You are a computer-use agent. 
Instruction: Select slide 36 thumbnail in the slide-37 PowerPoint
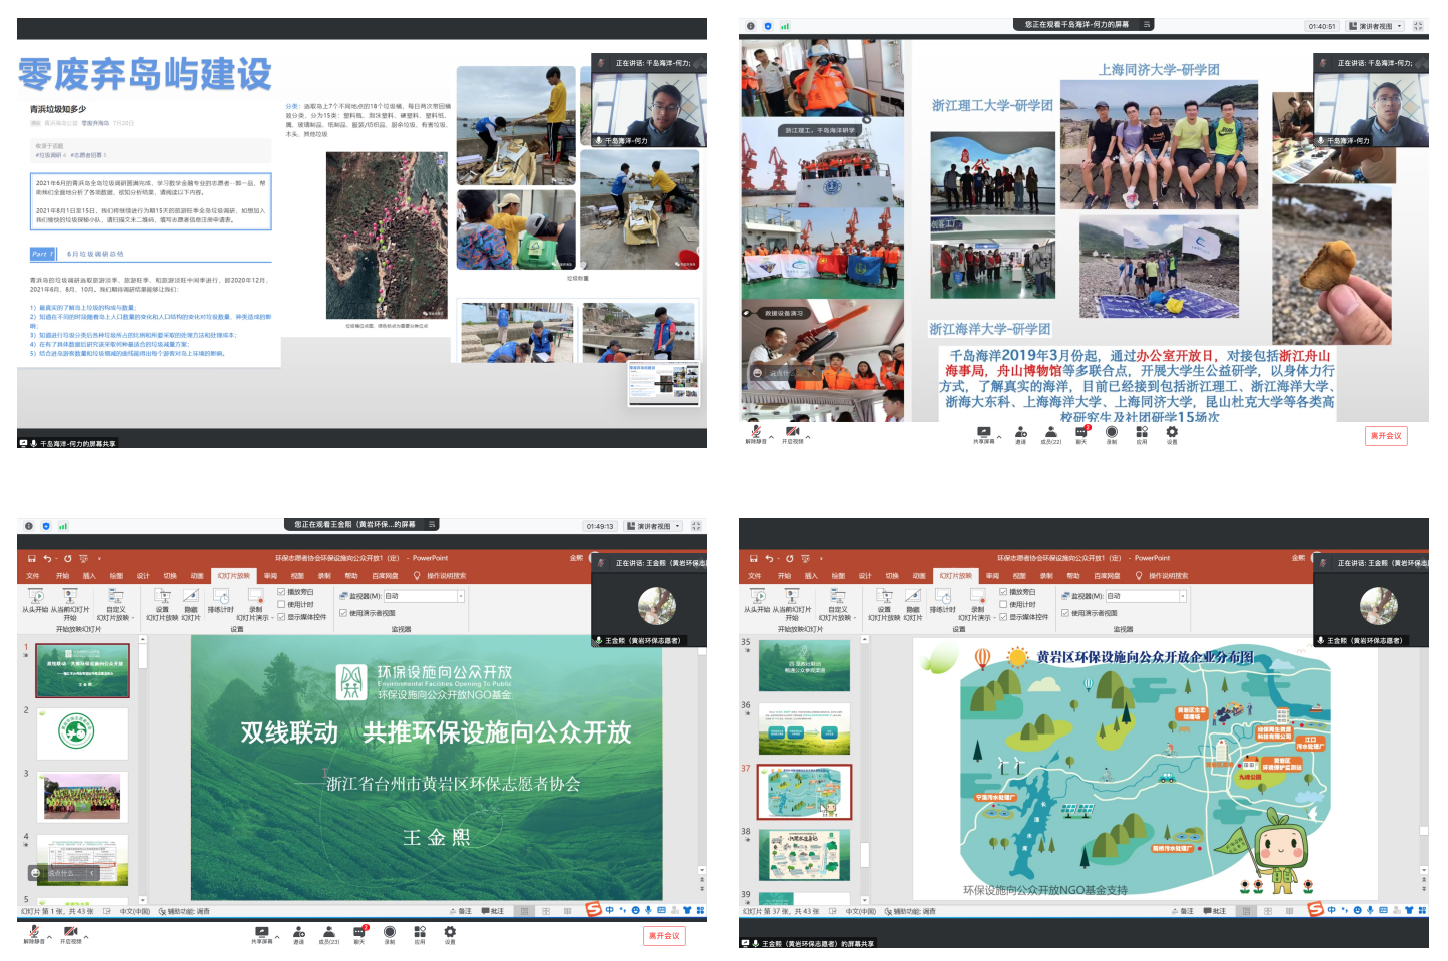coord(804,728)
